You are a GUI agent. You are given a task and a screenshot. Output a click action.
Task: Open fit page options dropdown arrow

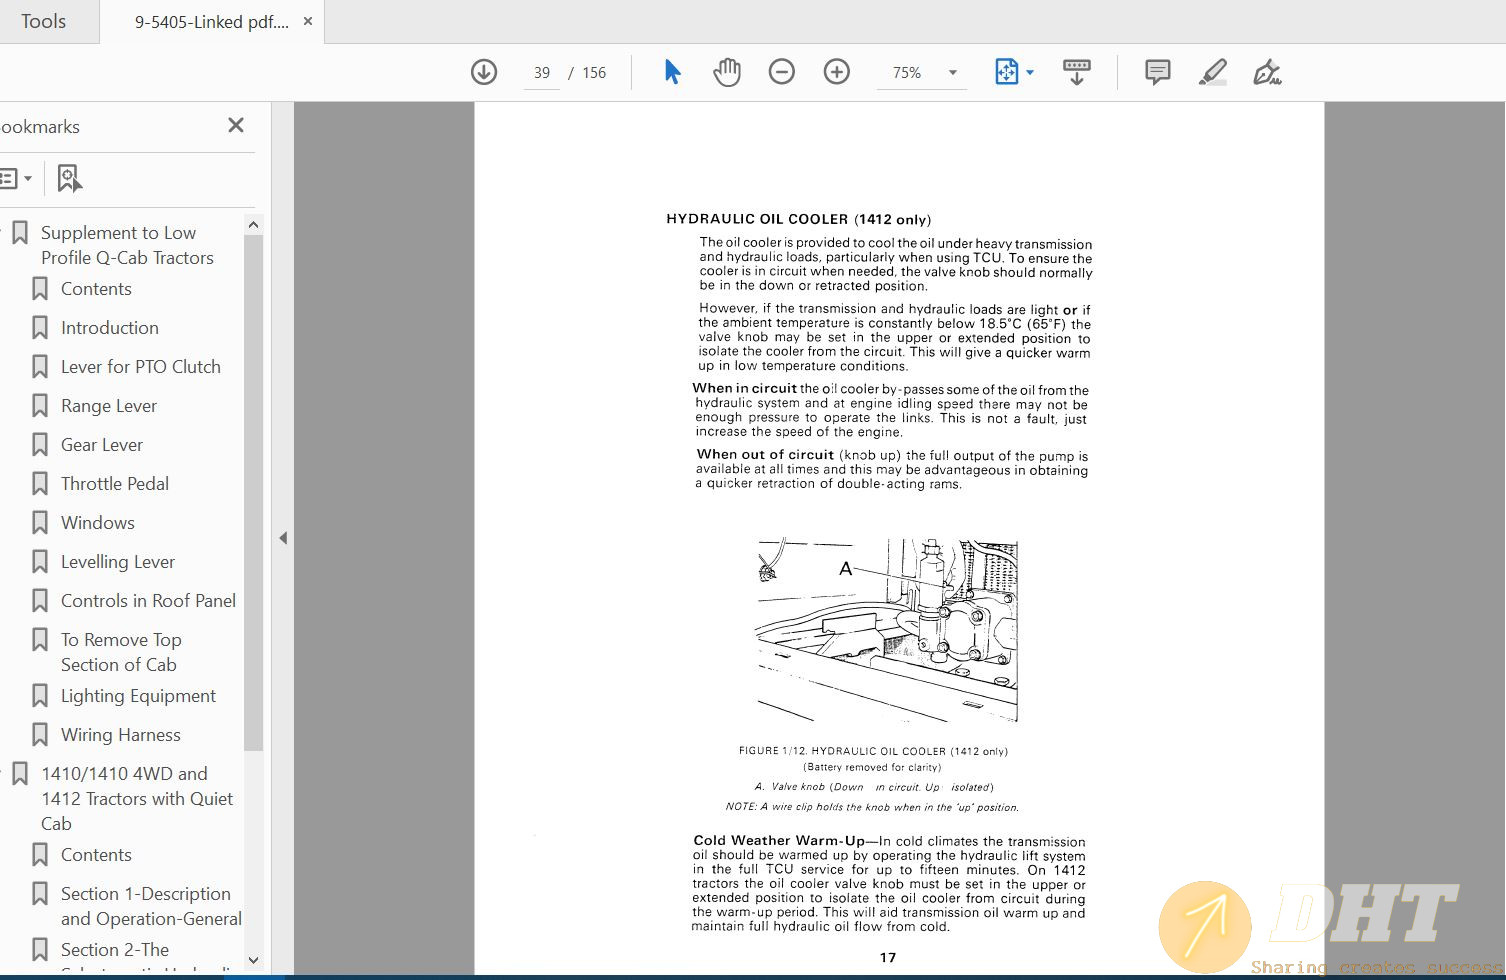pyautogui.click(x=1030, y=72)
